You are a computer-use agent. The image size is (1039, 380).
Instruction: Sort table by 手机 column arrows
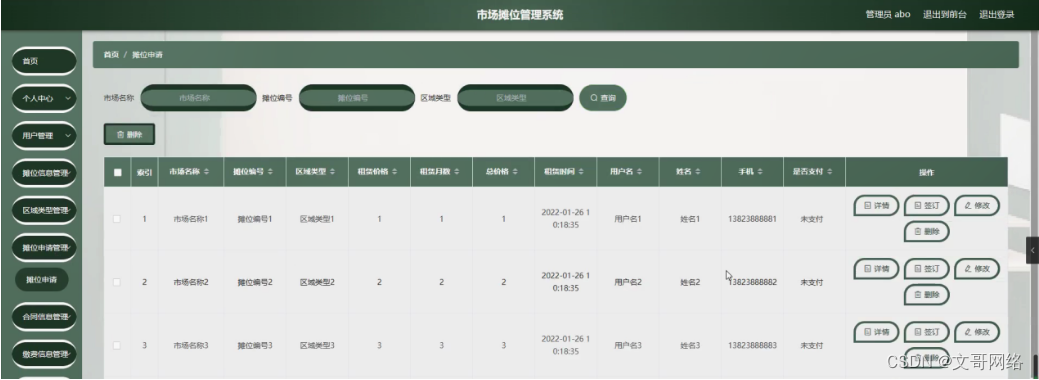tap(759, 172)
